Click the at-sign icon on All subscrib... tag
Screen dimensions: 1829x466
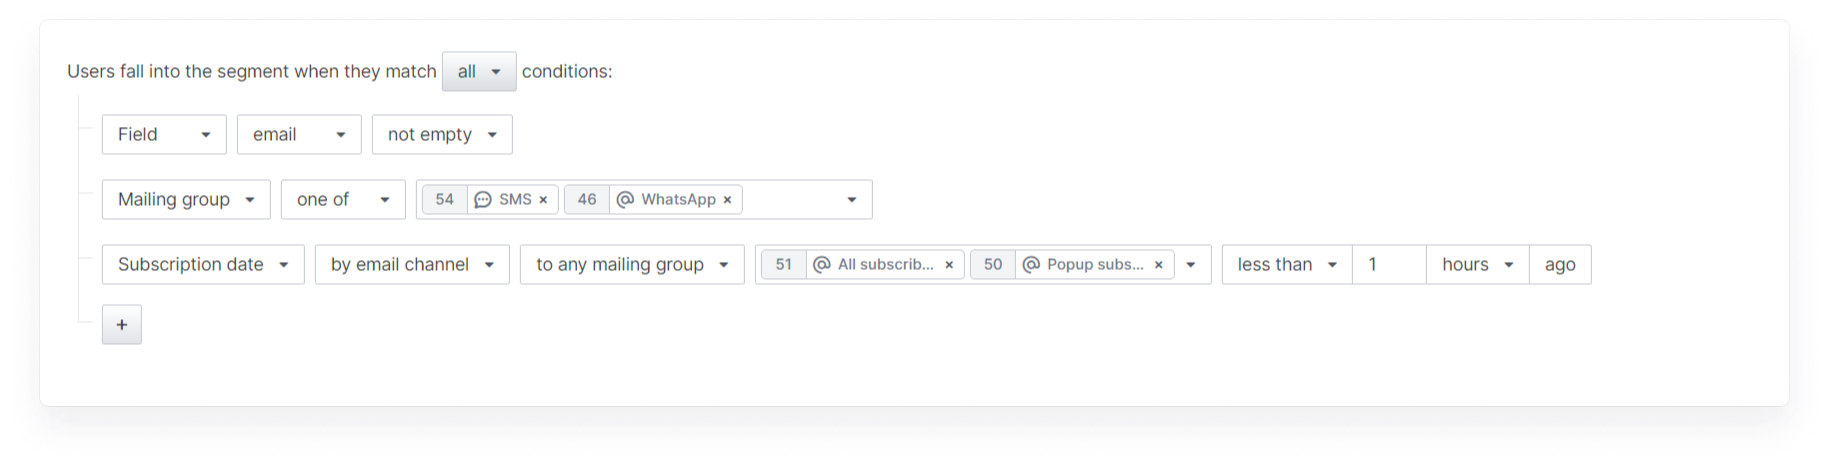822,265
